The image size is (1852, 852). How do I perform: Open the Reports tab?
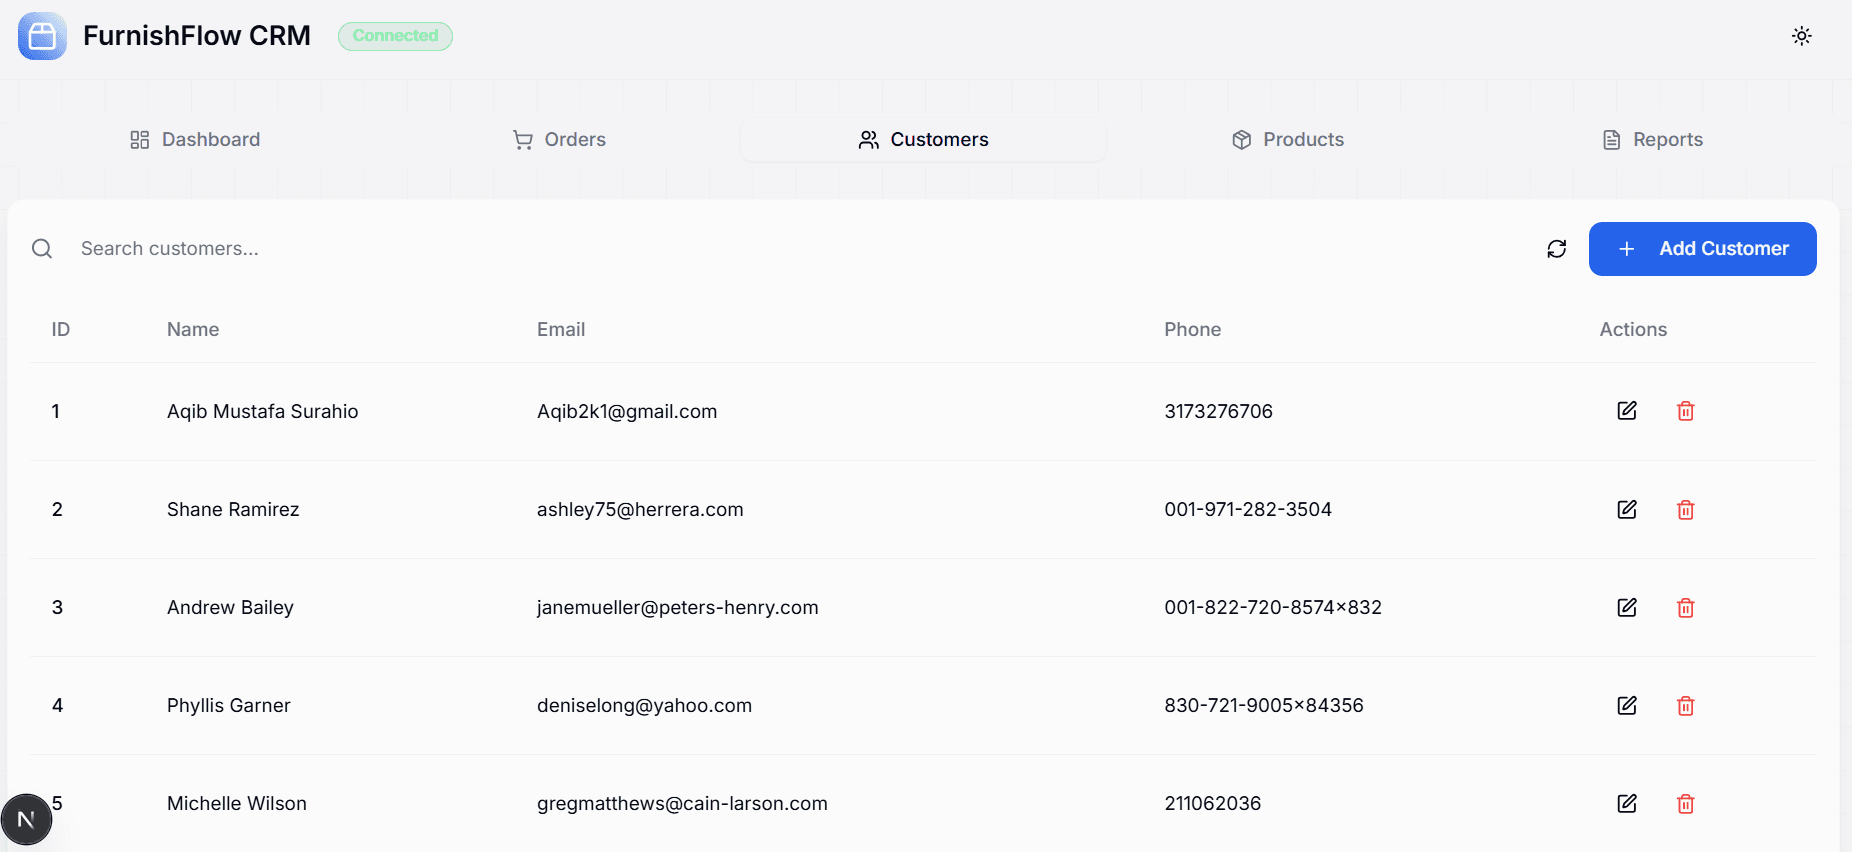coord(1651,139)
